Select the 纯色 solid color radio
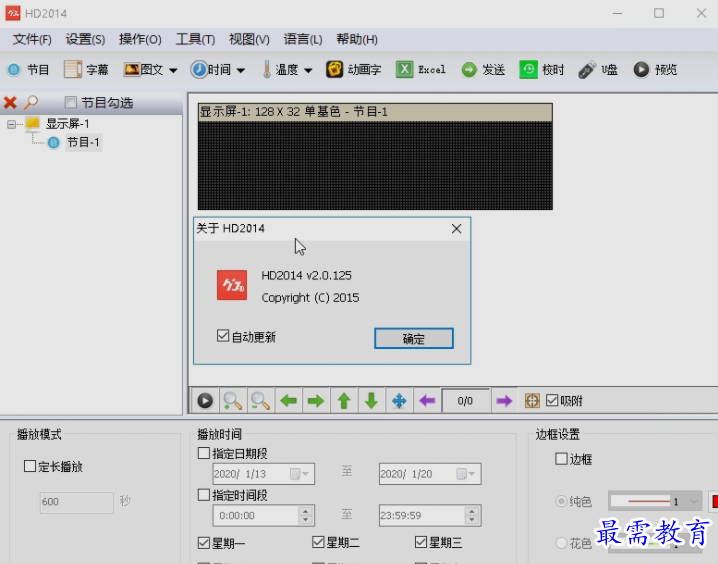Viewport: 718px width, 564px height. (560, 501)
